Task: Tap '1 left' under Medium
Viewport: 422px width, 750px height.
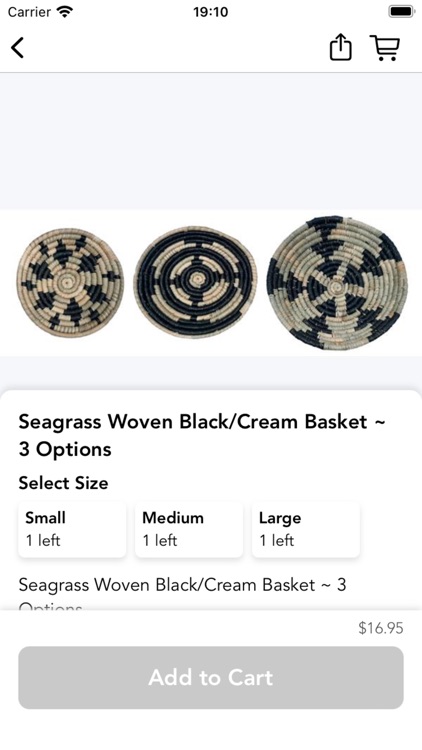Action: tap(160, 540)
